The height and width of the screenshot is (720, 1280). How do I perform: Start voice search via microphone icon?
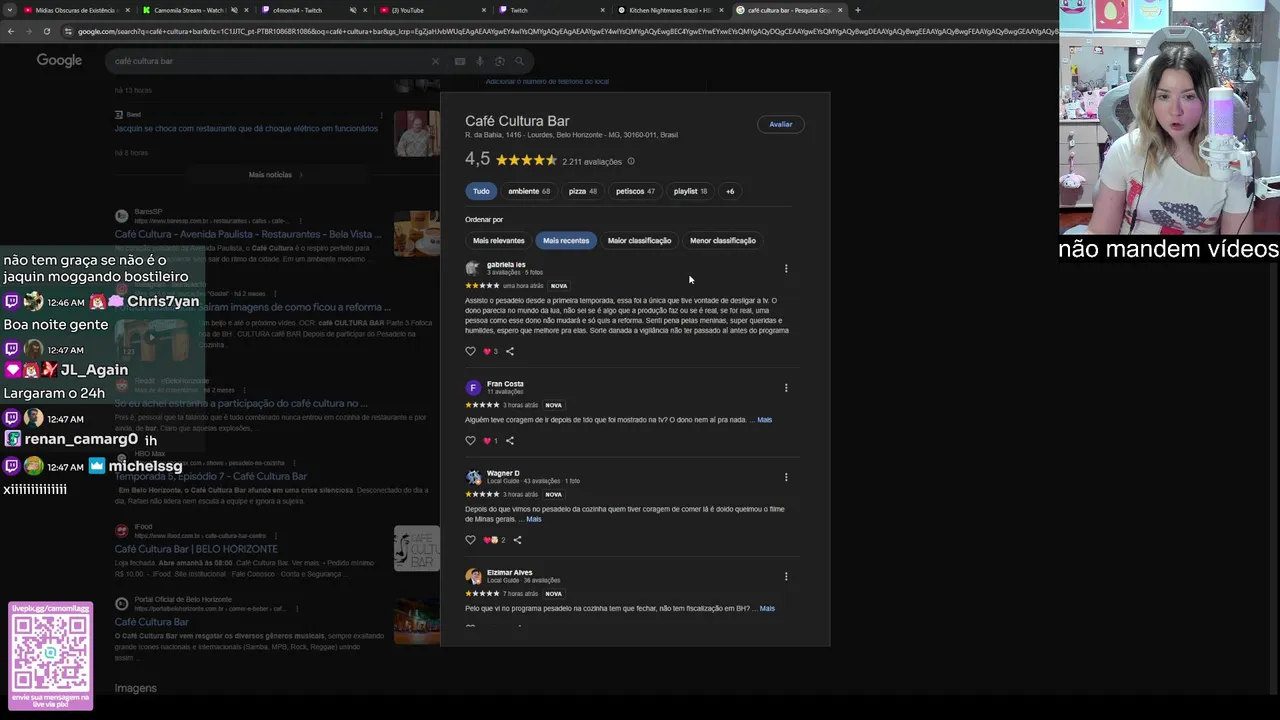[480, 61]
